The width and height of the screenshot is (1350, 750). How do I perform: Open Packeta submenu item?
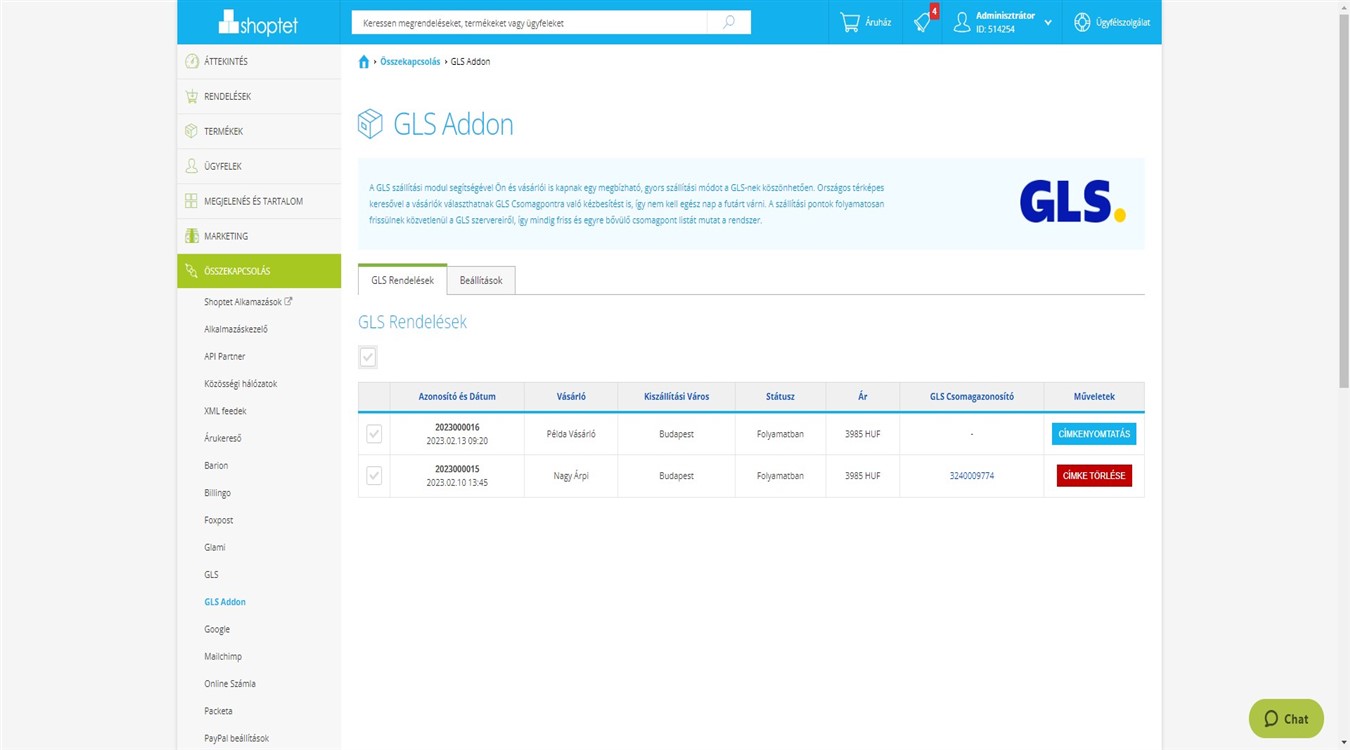tap(218, 711)
